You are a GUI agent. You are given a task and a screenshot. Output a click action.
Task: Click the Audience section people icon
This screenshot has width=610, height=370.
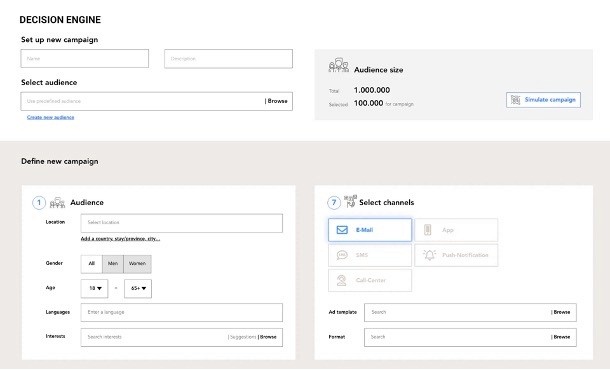point(57,203)
